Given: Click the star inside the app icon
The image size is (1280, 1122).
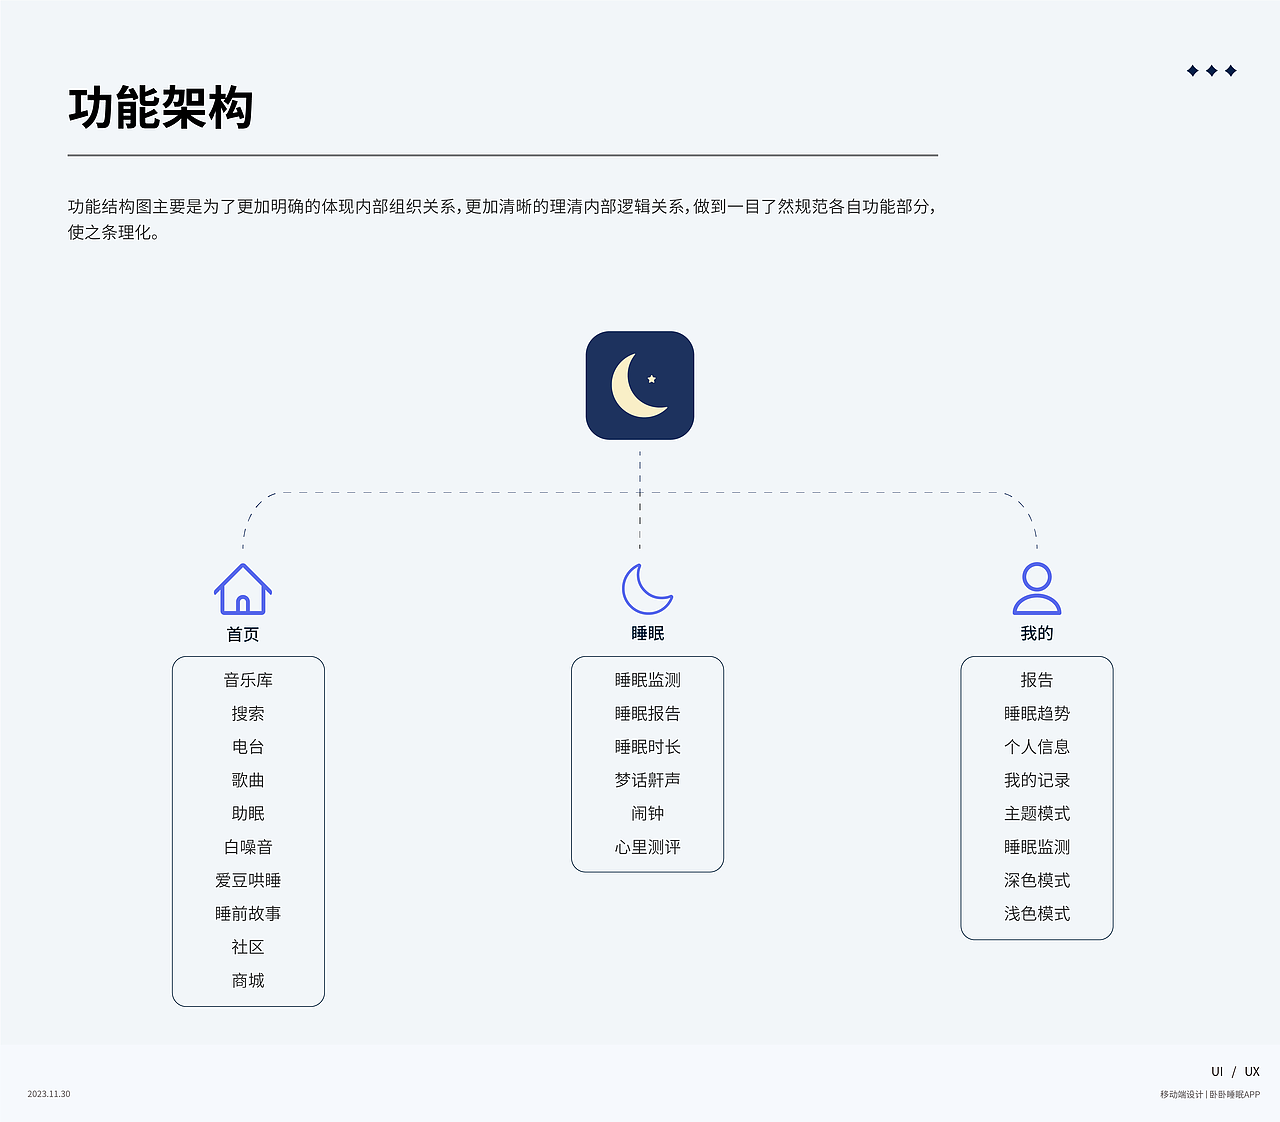Looking at the screenshot, I should [x=652, y=378].
